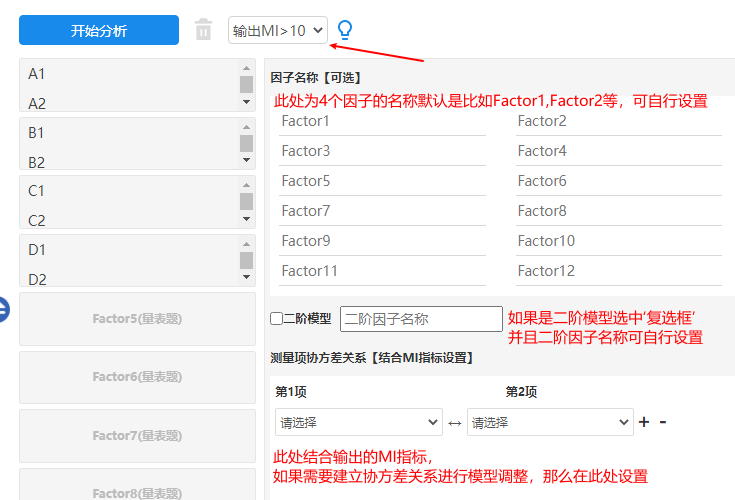Click the double arrow between item dropdowns
This screenshot has height=500, width=735.
pos(455,423)
